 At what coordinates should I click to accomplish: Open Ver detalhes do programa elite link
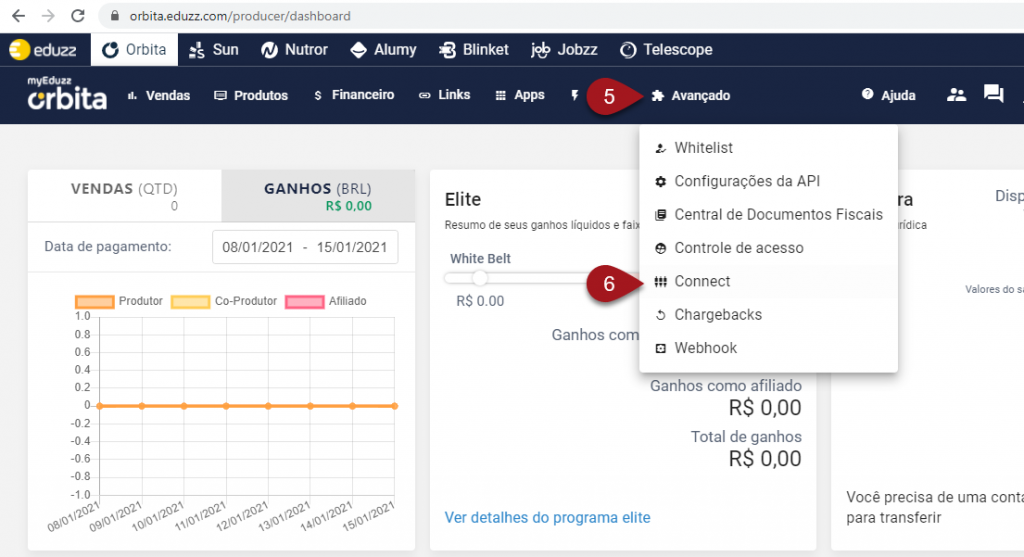point(547,517)
